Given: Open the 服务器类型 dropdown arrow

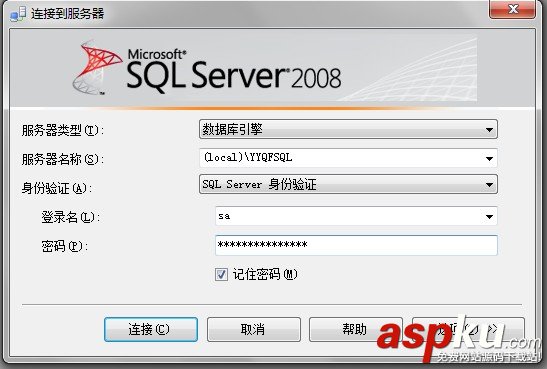Looking at the screenshot, I should [489, 130].
